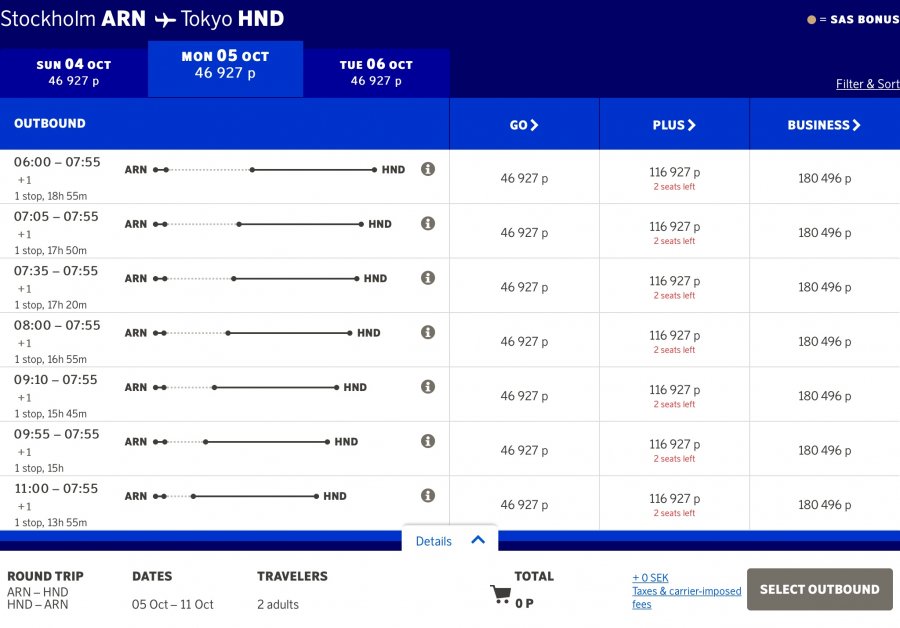The width and height of the screenshot is (900, 628).
Task: Open Taxes & carrier-imposed fees link
Action: pos(686,597)
